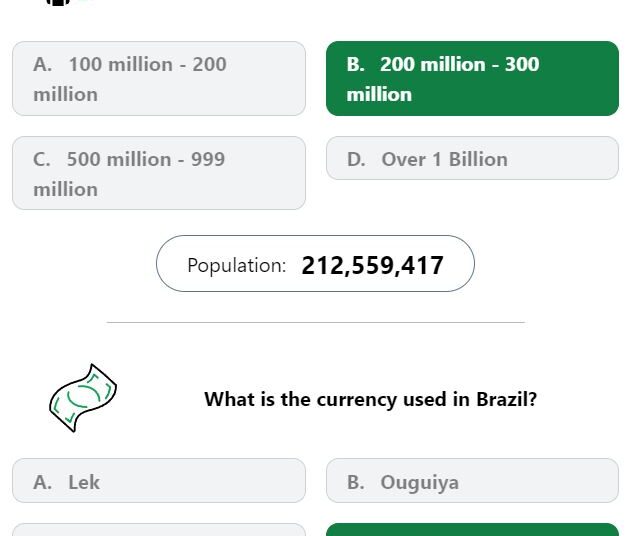Click the partially visible black icon at the top
Screen dimensions: 629x536
[x=58, y=2]
